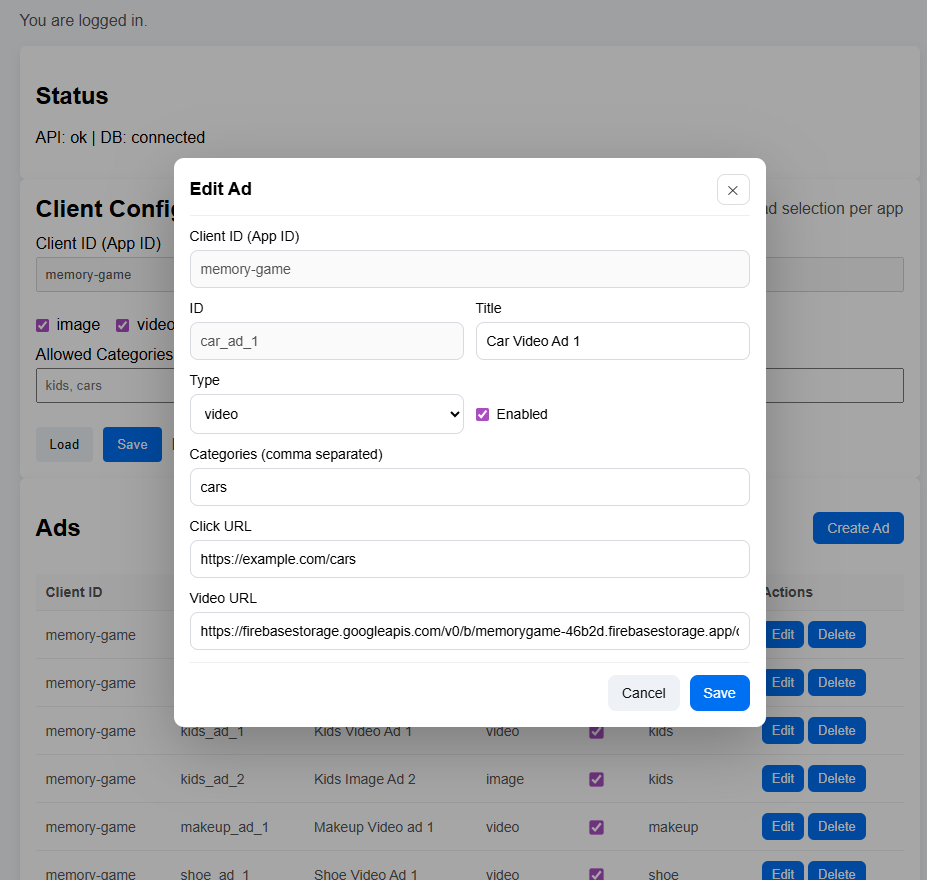Click the Categories input containing cars

click(x=469, y=487)
